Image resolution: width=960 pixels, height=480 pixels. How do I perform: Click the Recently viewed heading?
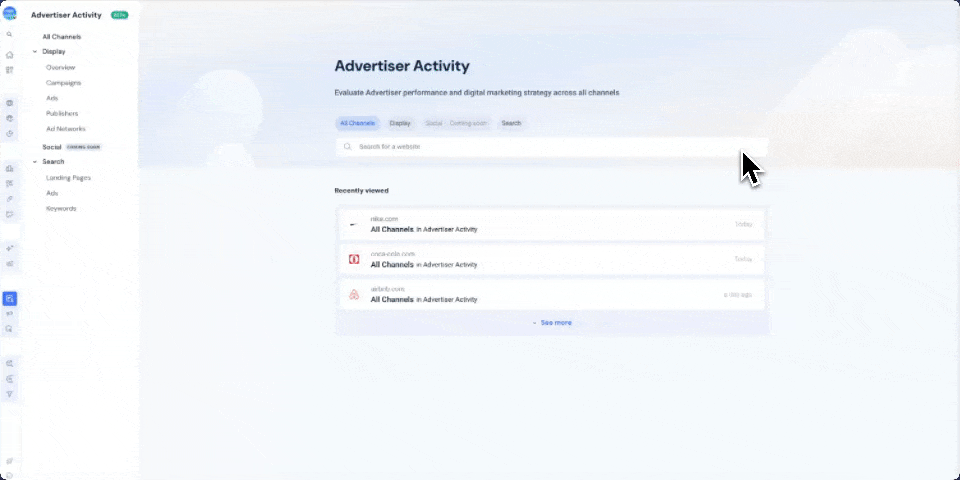click(361, 191)
